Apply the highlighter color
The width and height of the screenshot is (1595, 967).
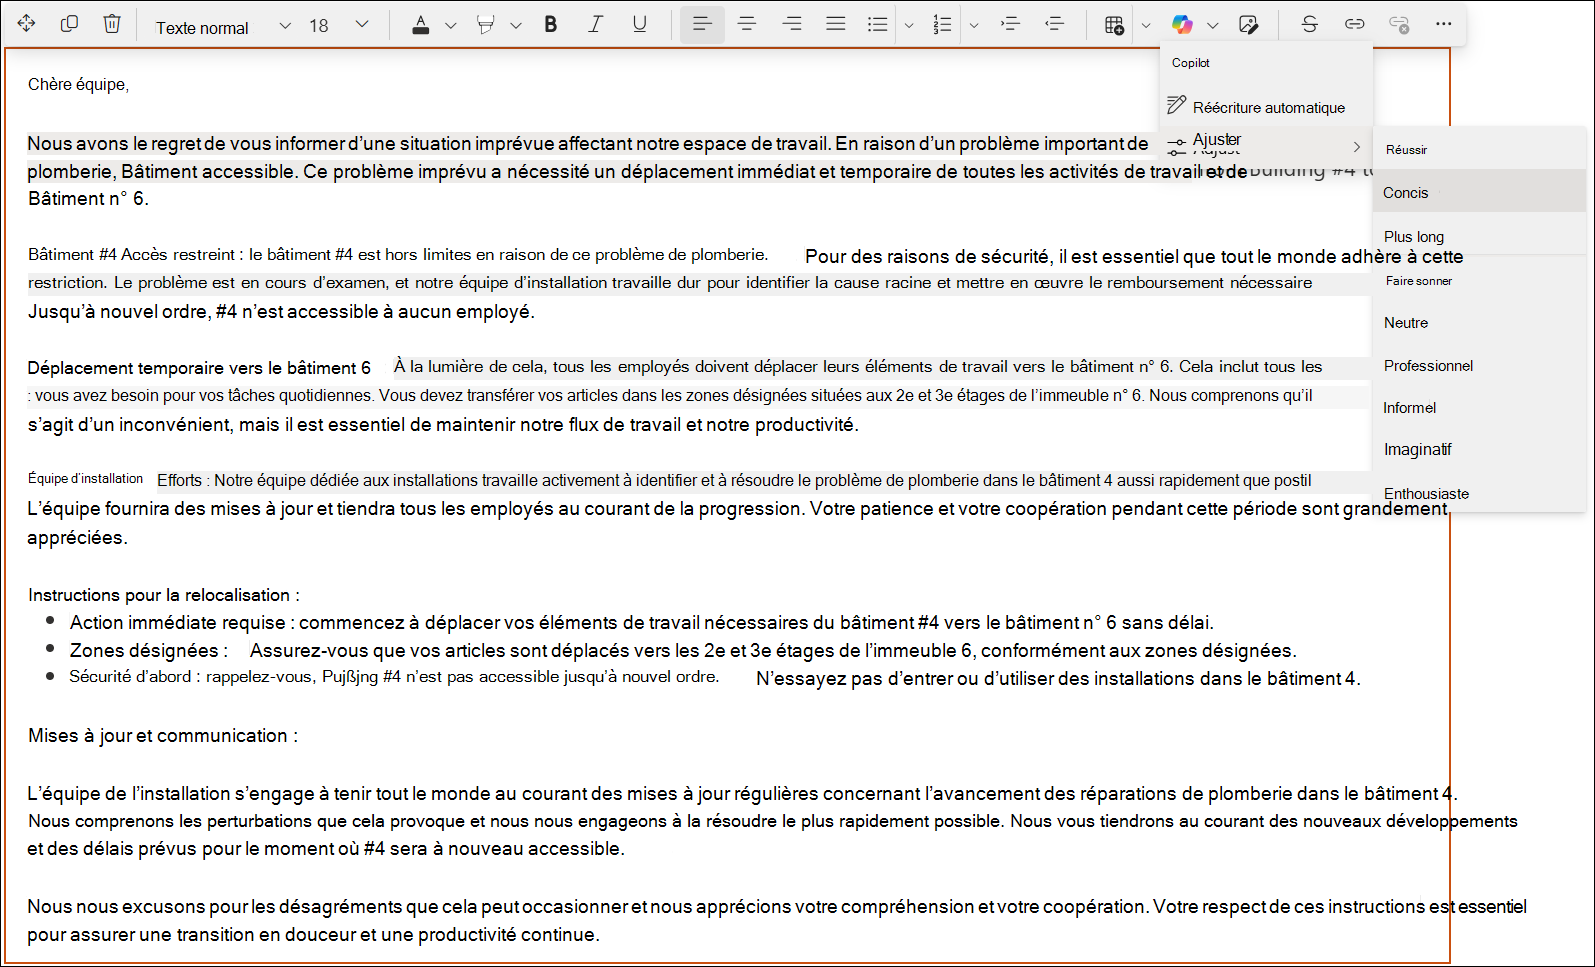coord(486,25)
